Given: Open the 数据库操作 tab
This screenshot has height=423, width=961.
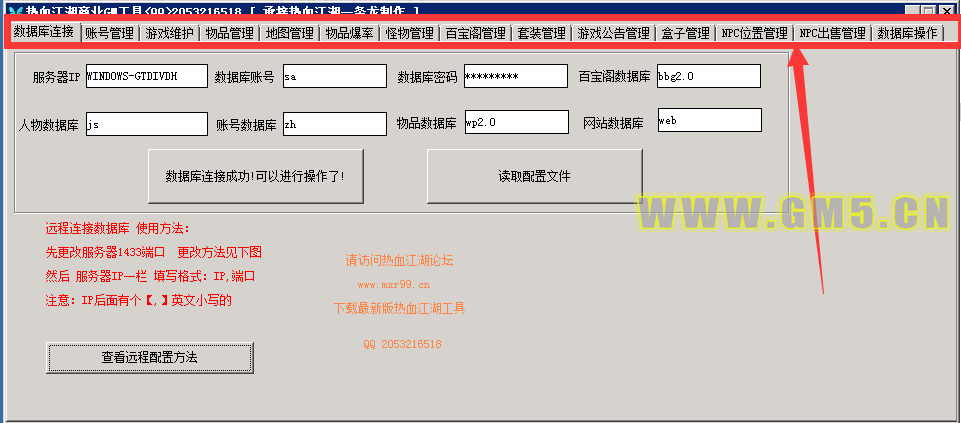Looking at the screenshot, I should tap(907, 33).
